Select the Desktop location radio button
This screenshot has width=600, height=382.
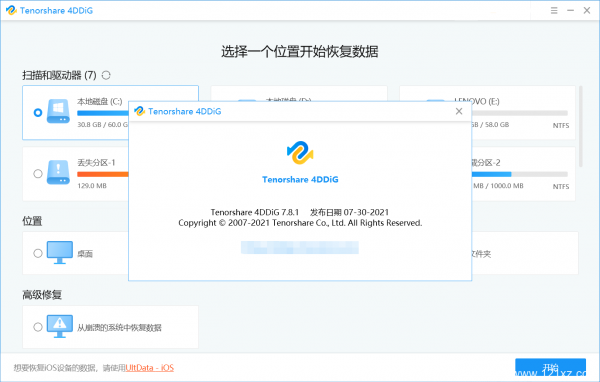[38, 253]
